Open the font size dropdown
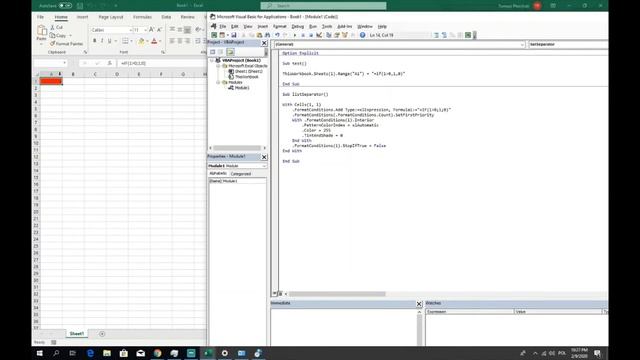Image resolution: width=640 pixels, height=360 pixels. (146, 30)
